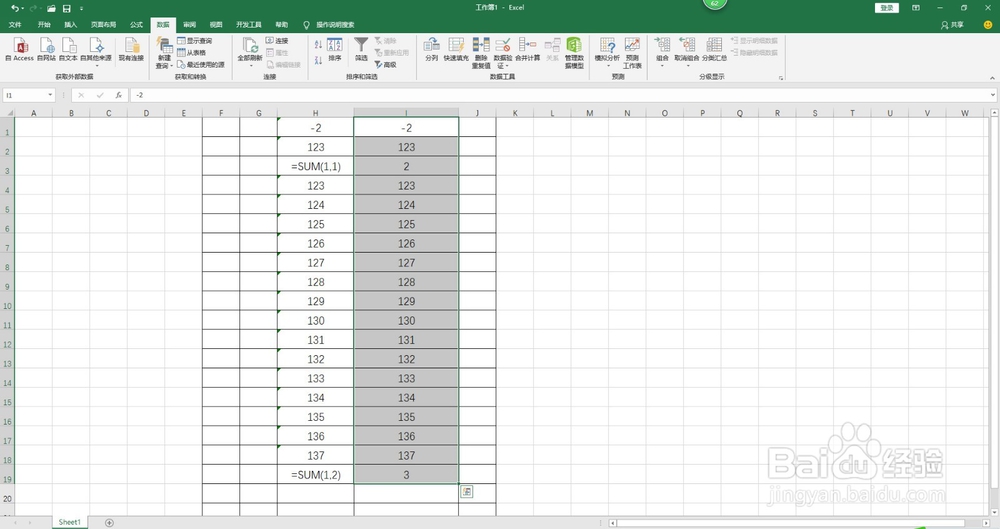Open the Name Box dropdown arrow
Screen dimensions: 1000x529
tap(50, 95)
